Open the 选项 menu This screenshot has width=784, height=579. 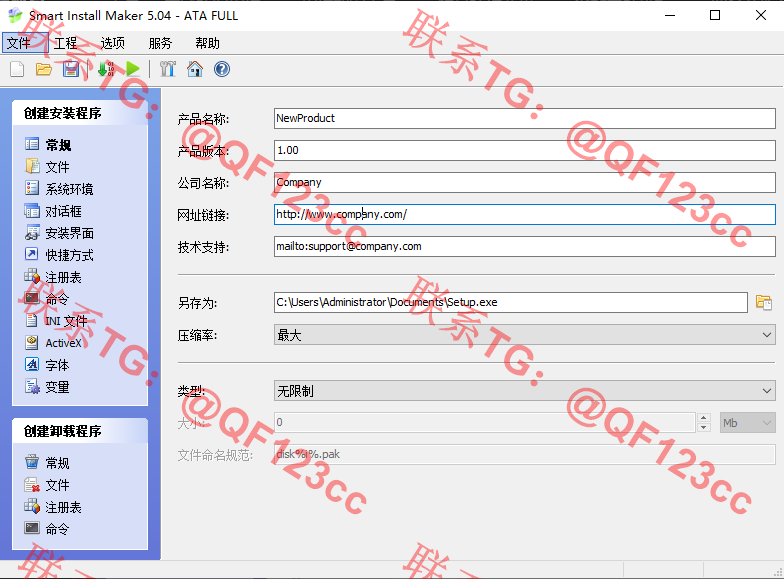tap(112, 43)
